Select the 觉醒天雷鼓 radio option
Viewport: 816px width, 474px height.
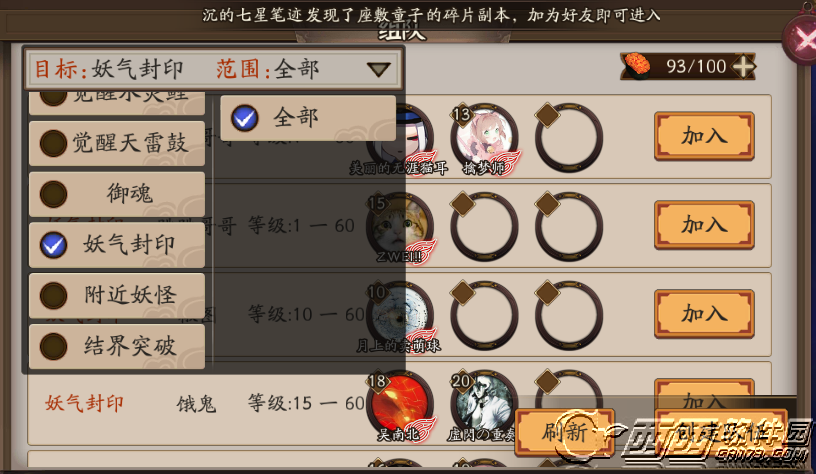point(117,143)
